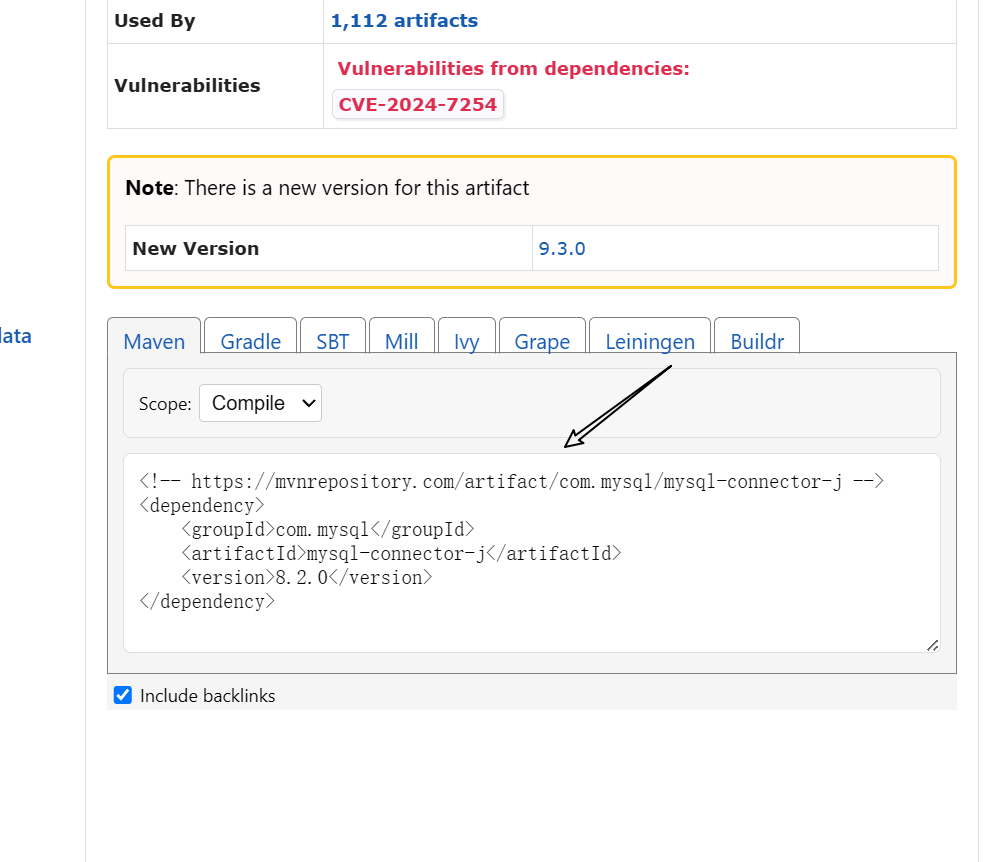This screenshot has width=983, height=862.
Task: Click the textarea resize grip handle
Action: click(932, 645)
